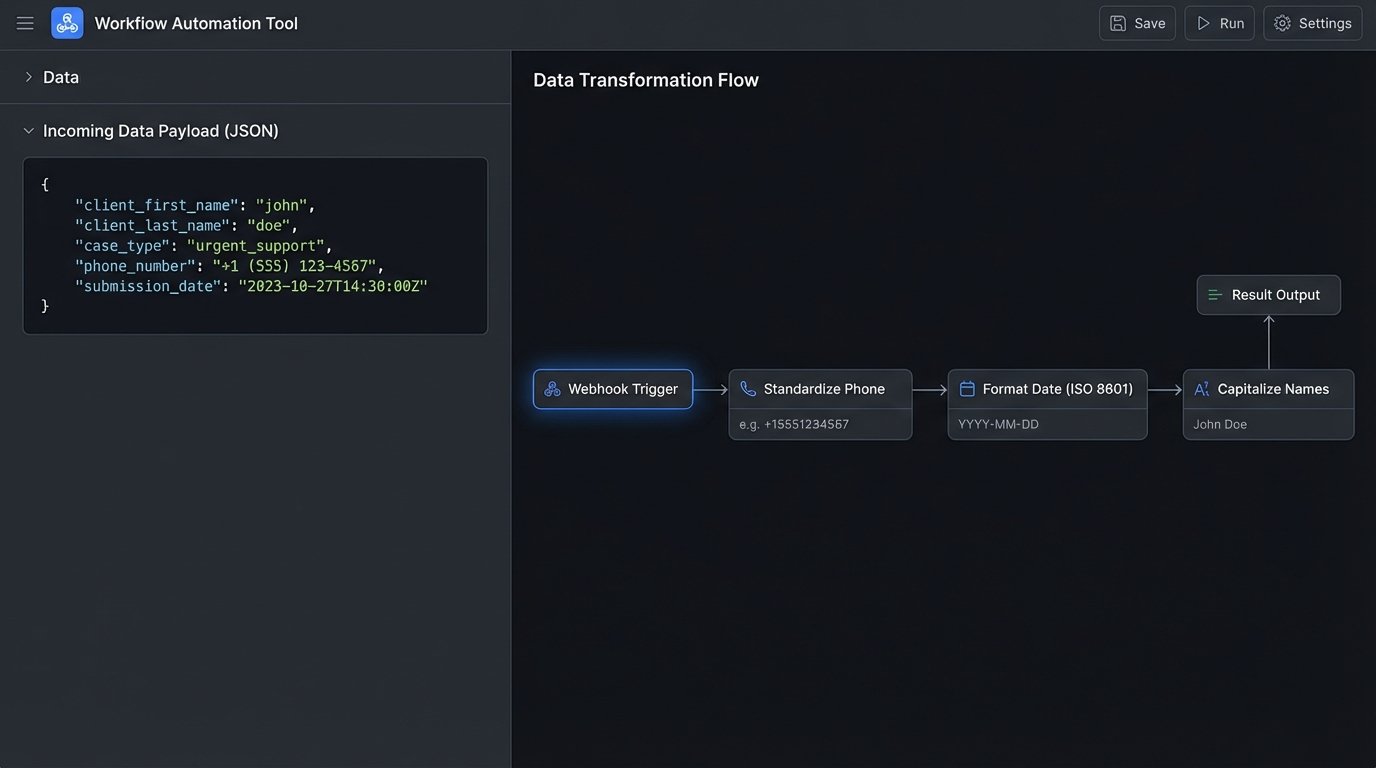Image resolution: width=1376 pixels, height=768 pixels.
Task: Open the hamburger menu icon
Action: point(25,23)
